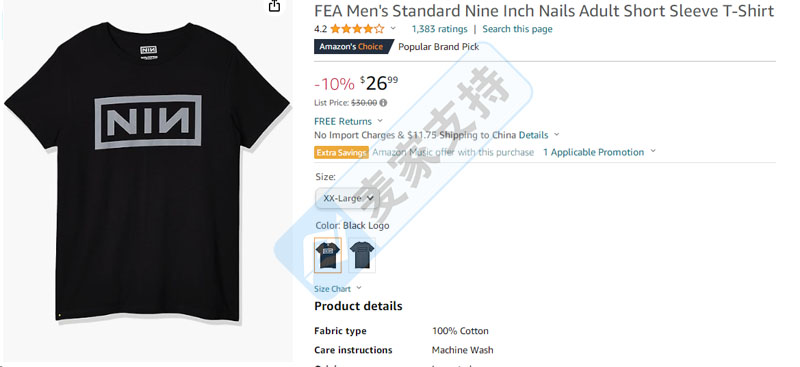Screen dimensions: 800x367
Task: Click Amazon Music offer with this purchase text
Action: tap(453, 152)
